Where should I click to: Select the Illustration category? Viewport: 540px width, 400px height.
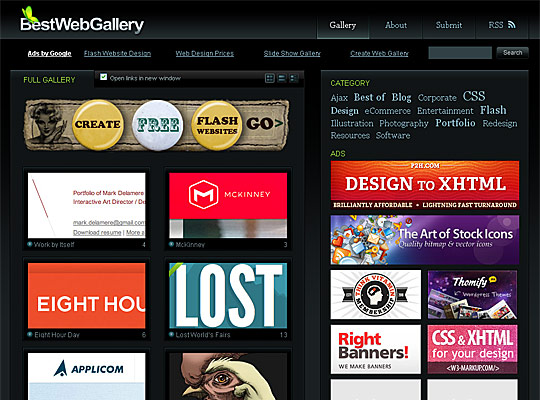tap(352, 123)
